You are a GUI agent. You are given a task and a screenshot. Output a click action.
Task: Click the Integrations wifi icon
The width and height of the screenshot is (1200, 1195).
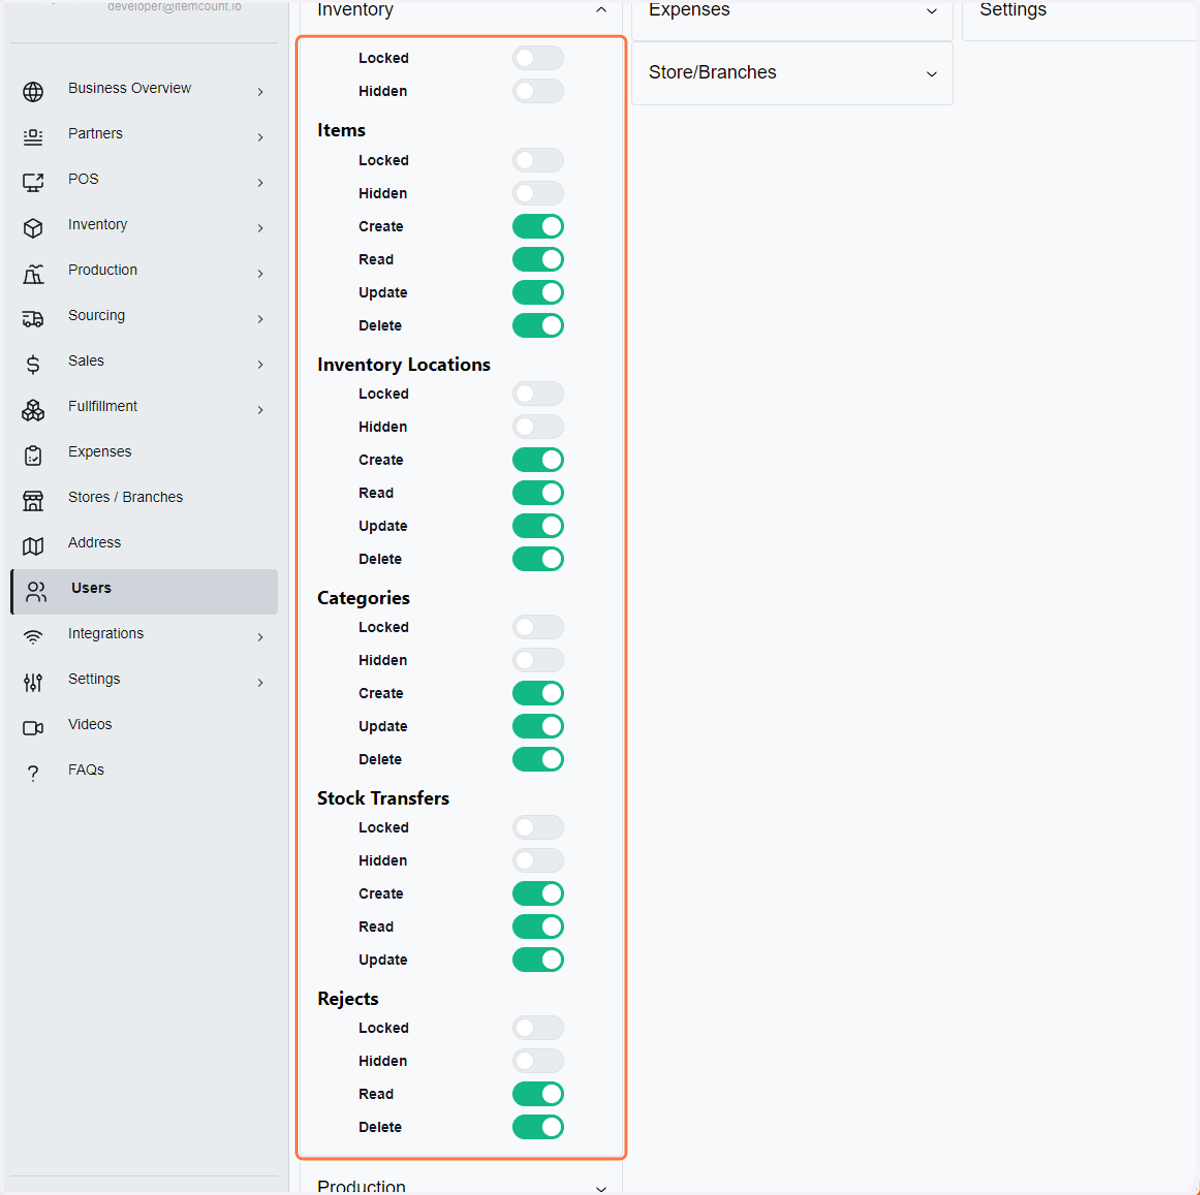(33, 637)
